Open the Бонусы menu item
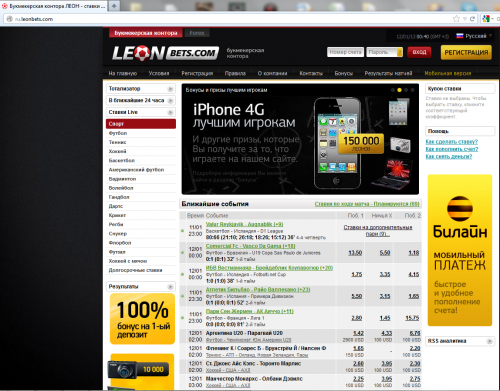Image resolution: width=500 pixels, height=391 pixels. [343, 73]
